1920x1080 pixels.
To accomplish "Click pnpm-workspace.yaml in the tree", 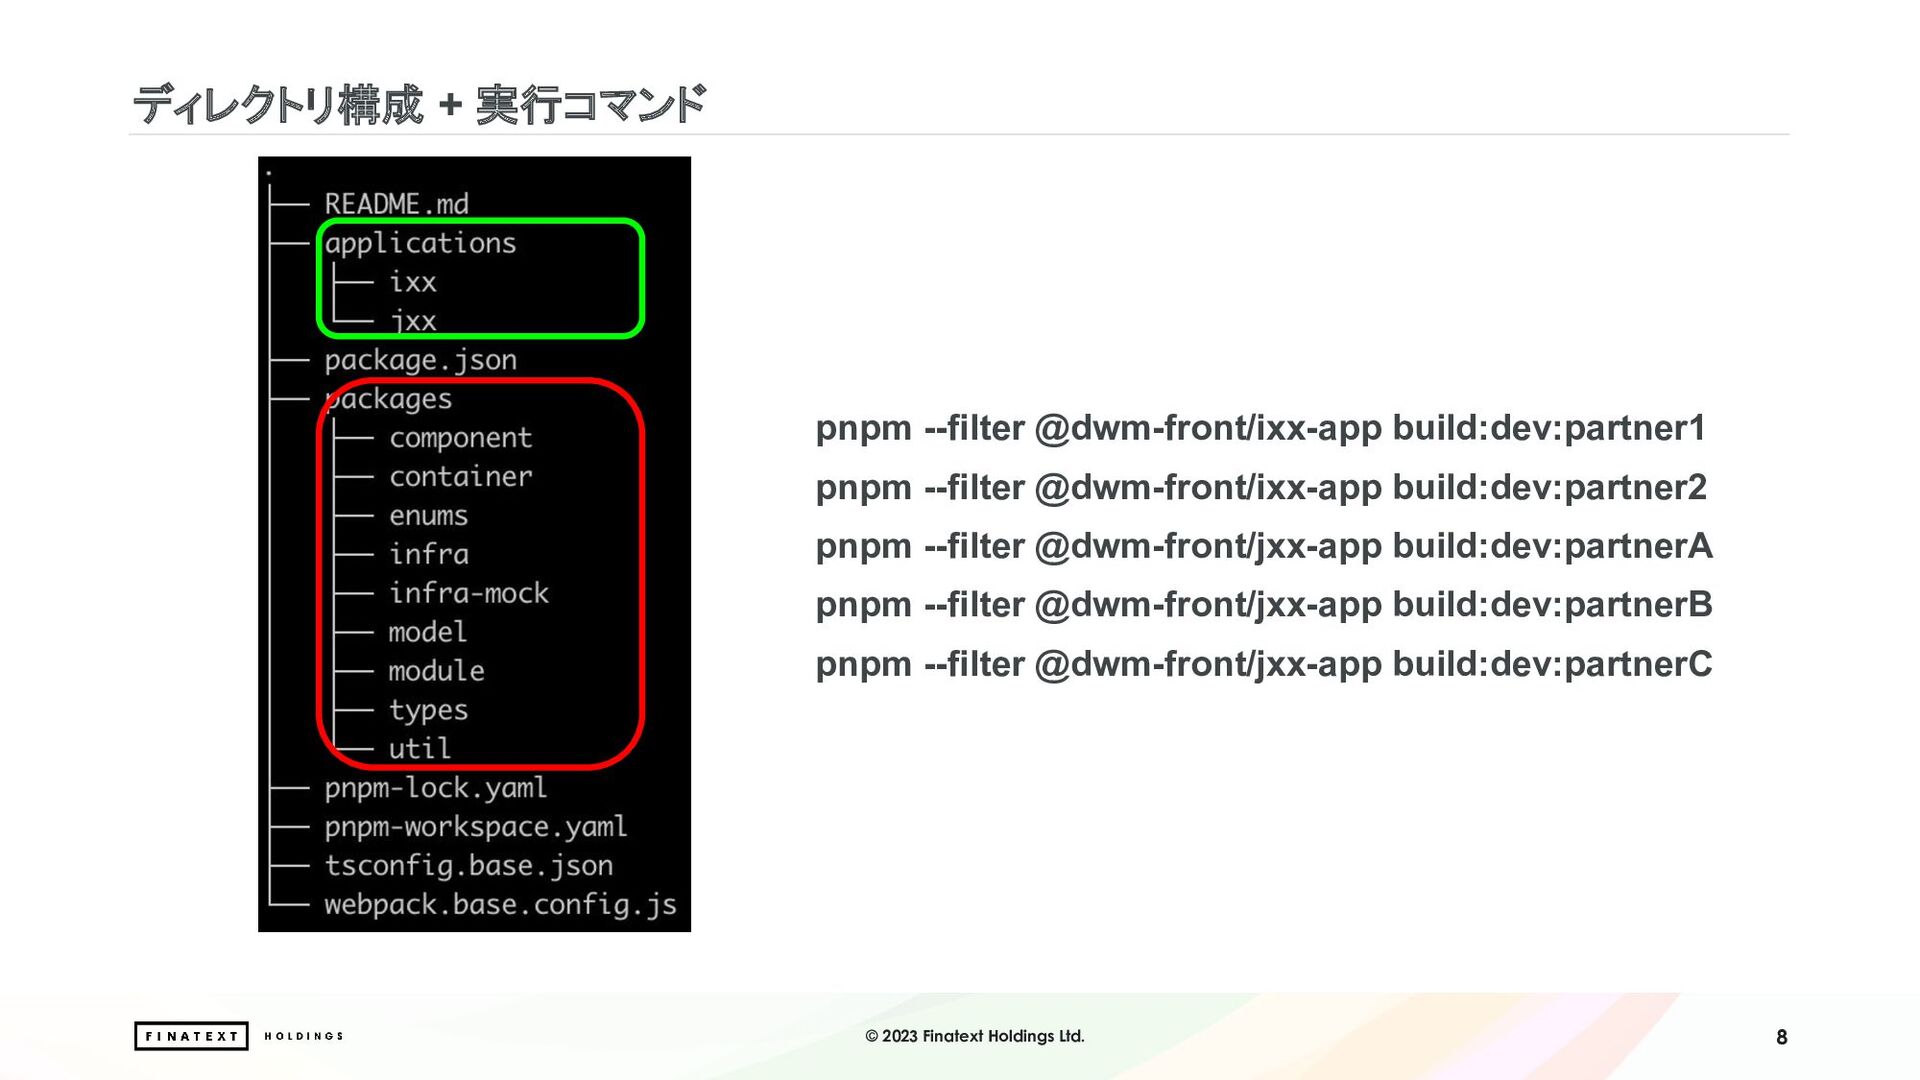I will click(x=476, y=827).
